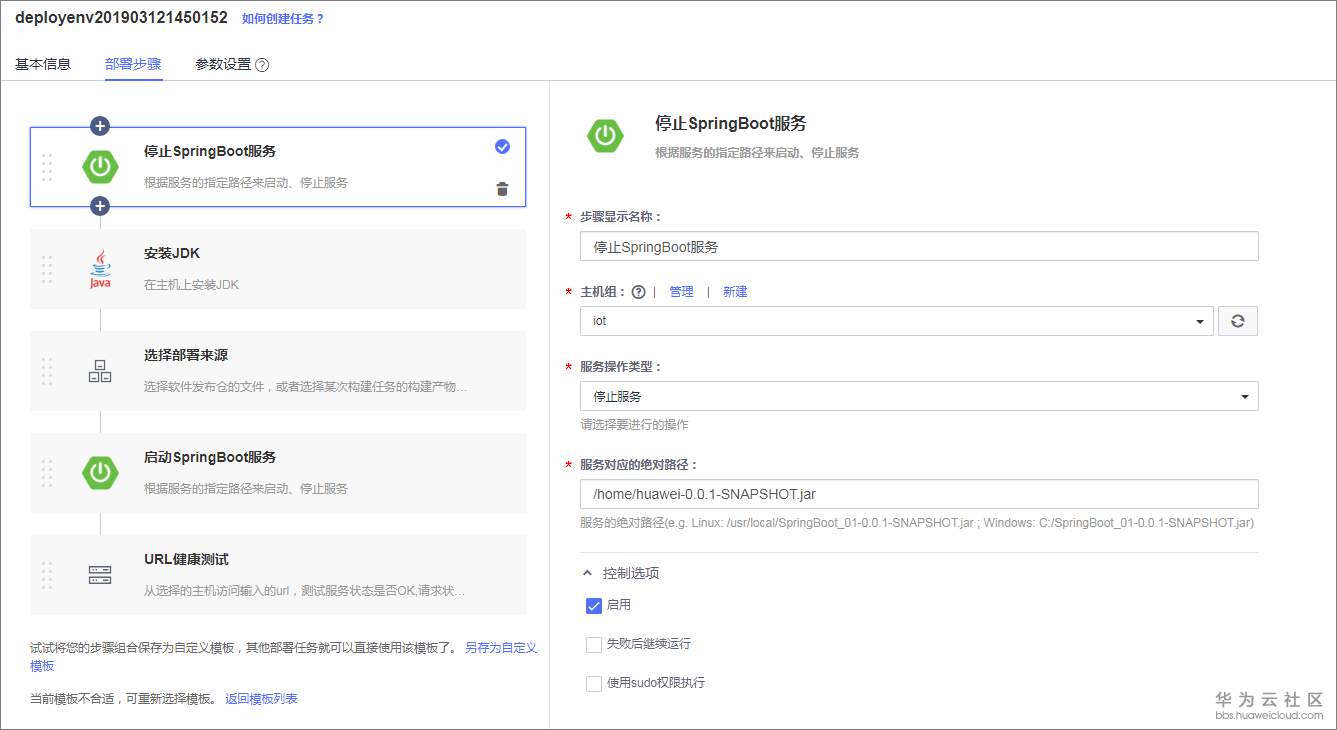Click the blue checkmark on 停止SpringBoot服务 step
1337x730 pixels.
tap(502, 147)
